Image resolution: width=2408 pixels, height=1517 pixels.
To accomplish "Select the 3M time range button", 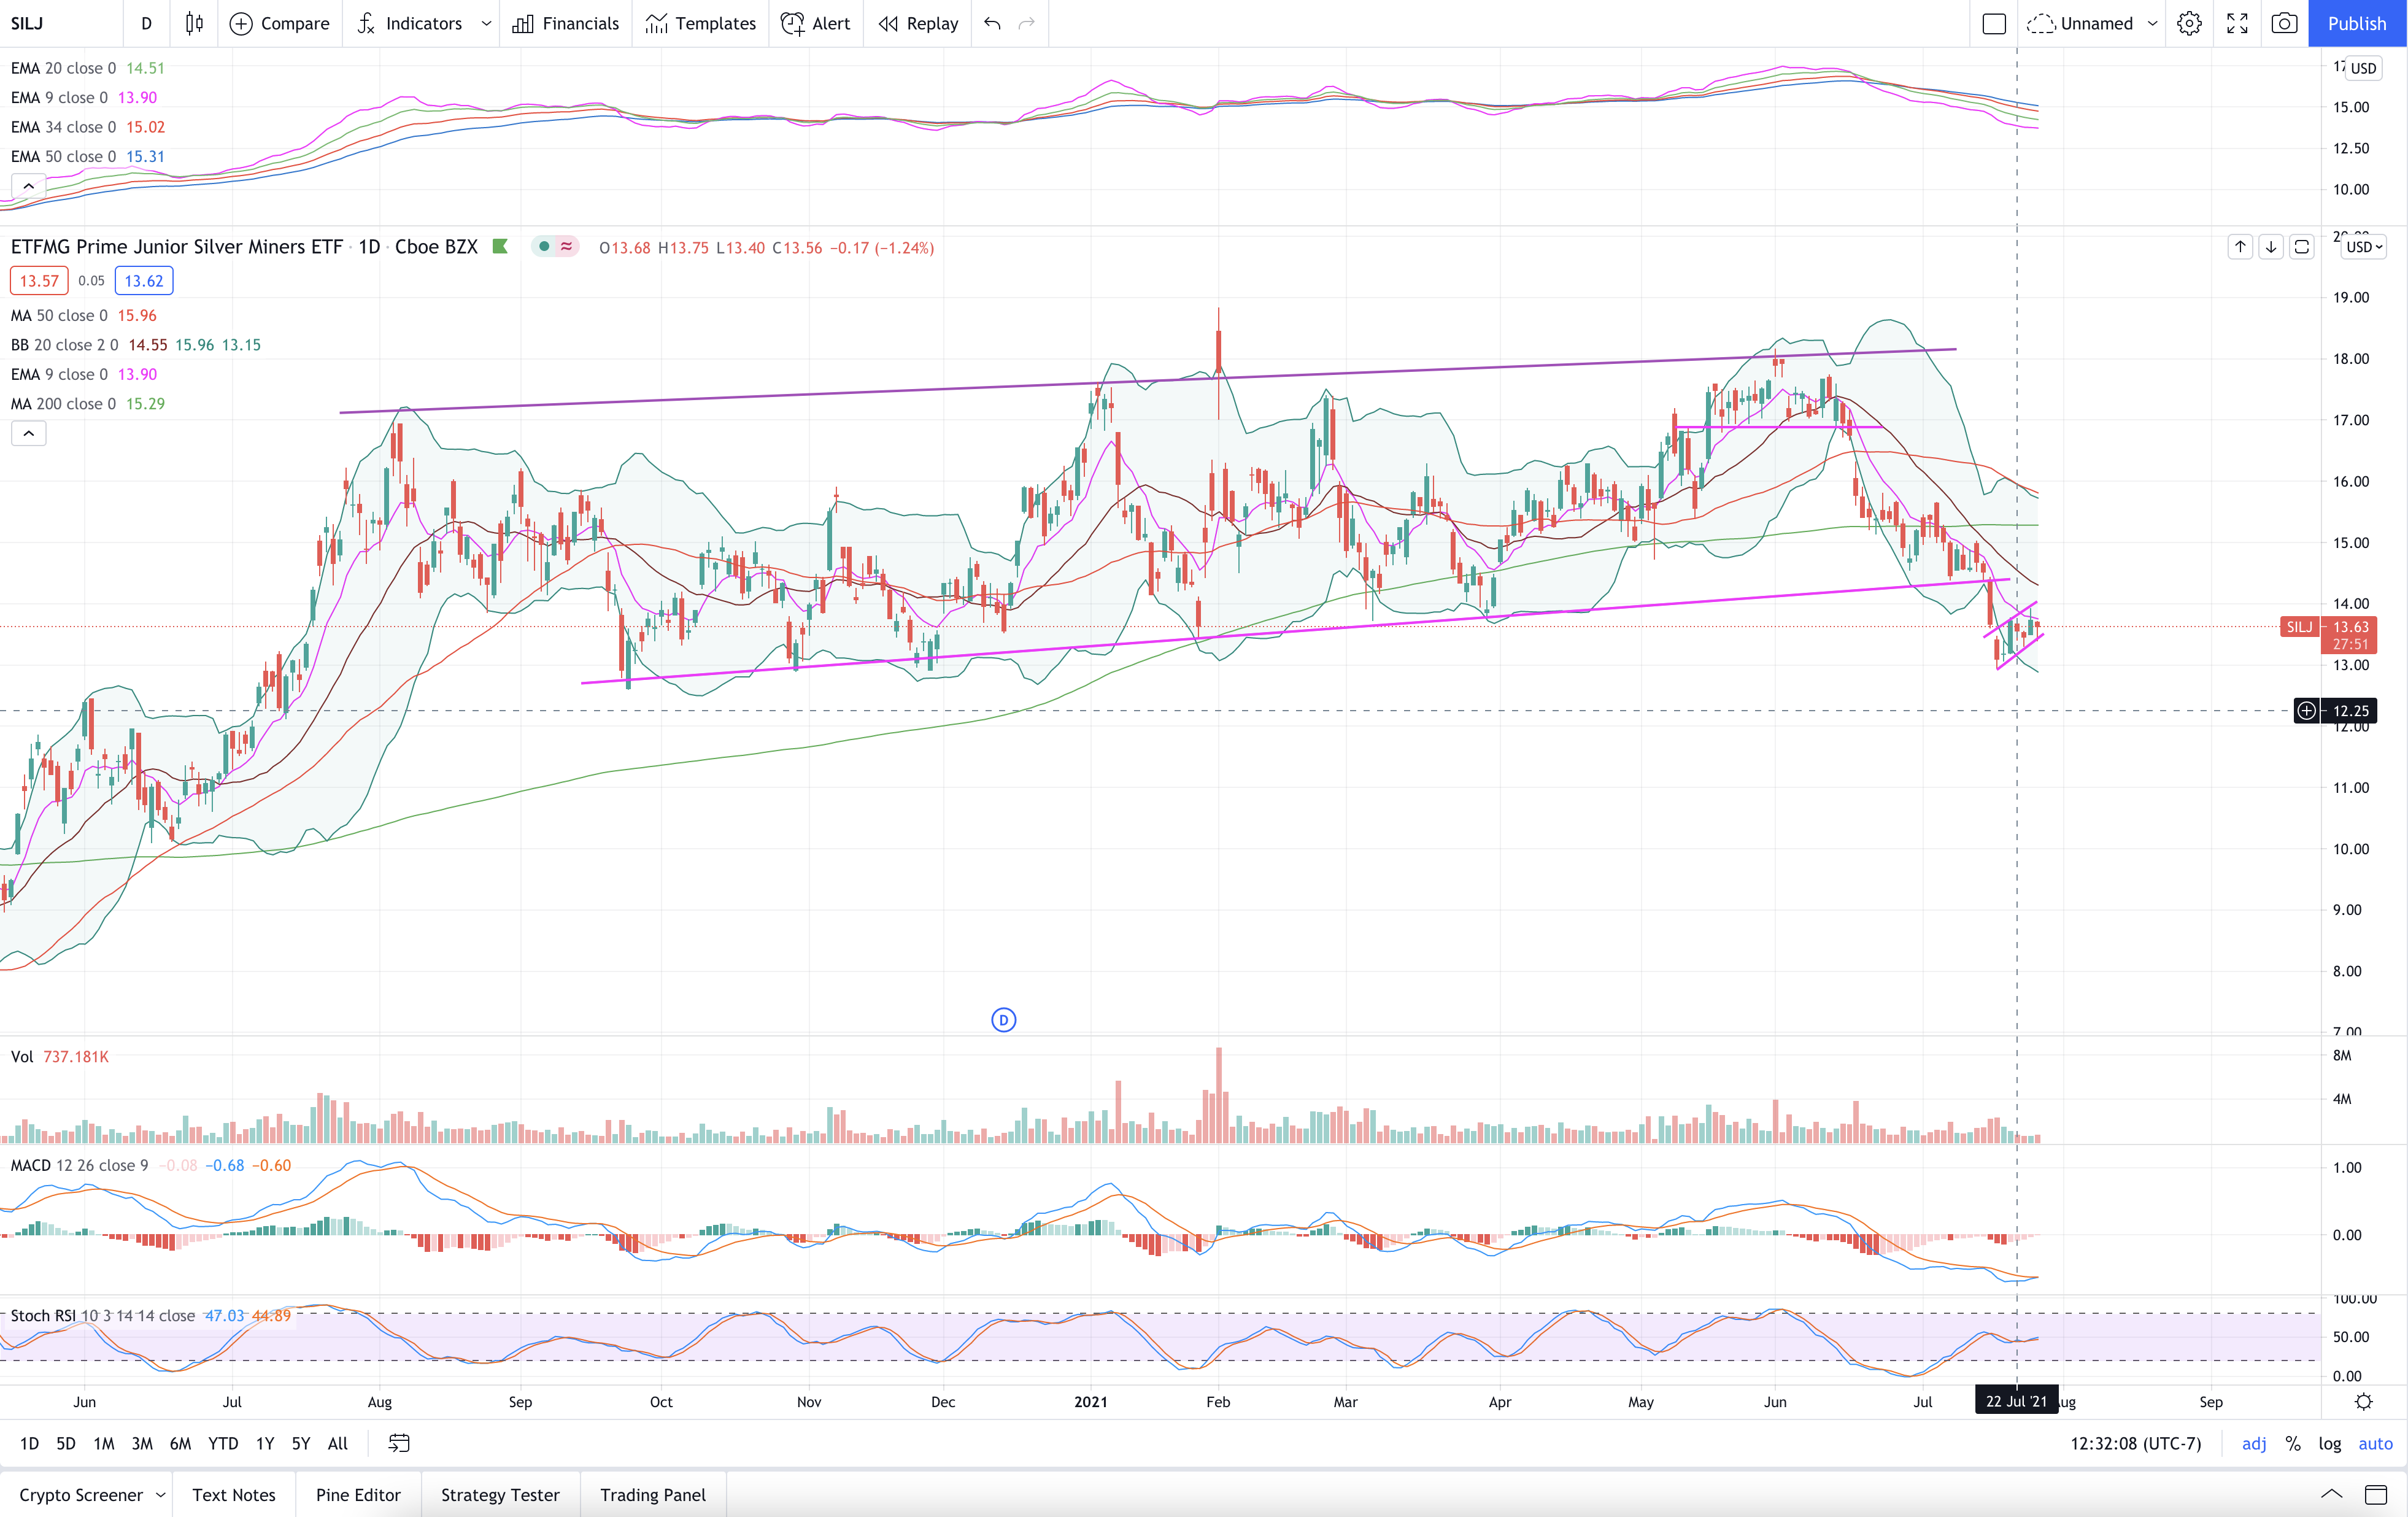I will pyautogui.click(x=142, y=1443).
